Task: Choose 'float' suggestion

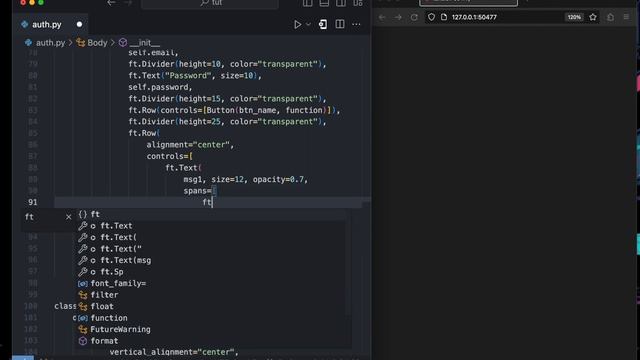Action: [211, 306]
